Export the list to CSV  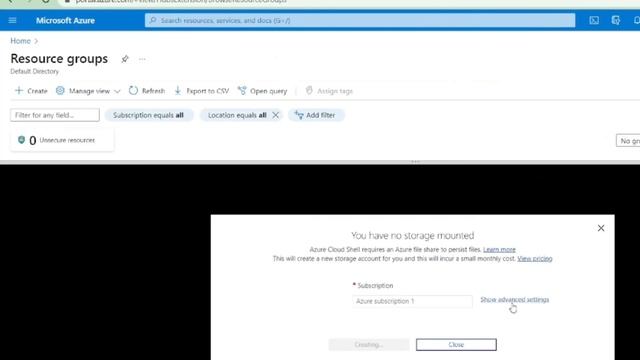[202, 91]
